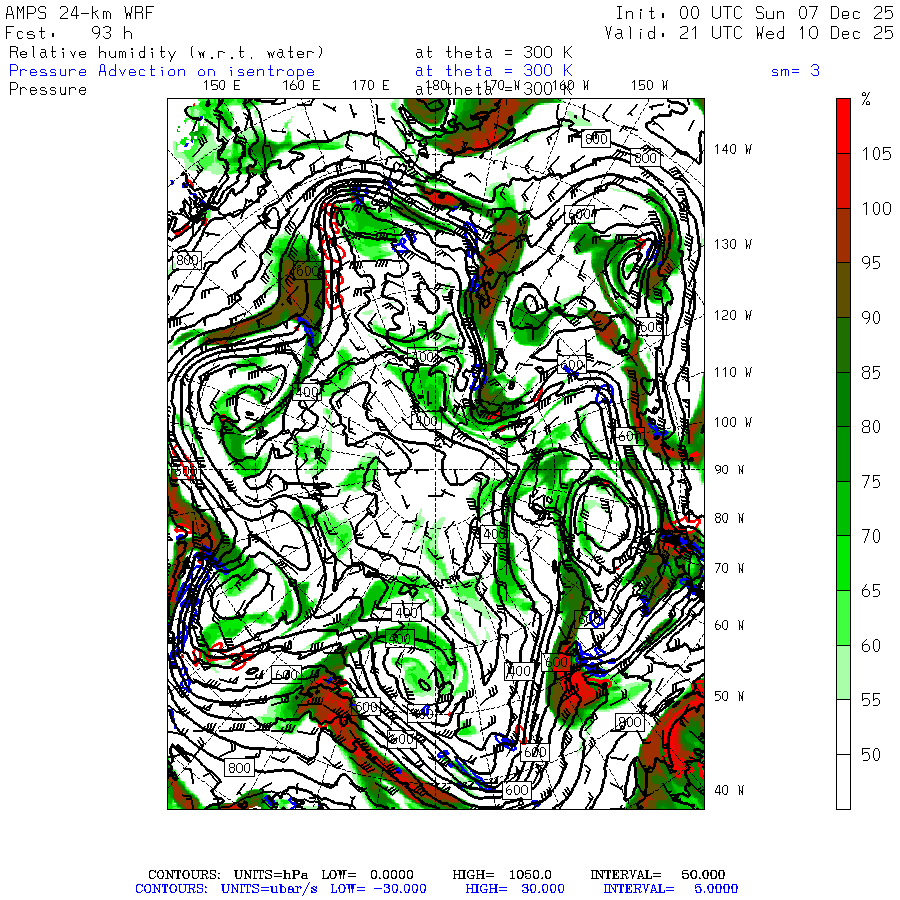Click the blue 'at theta = 300 K' text
This screenshot has height=900, width=900.
(494, 71)
